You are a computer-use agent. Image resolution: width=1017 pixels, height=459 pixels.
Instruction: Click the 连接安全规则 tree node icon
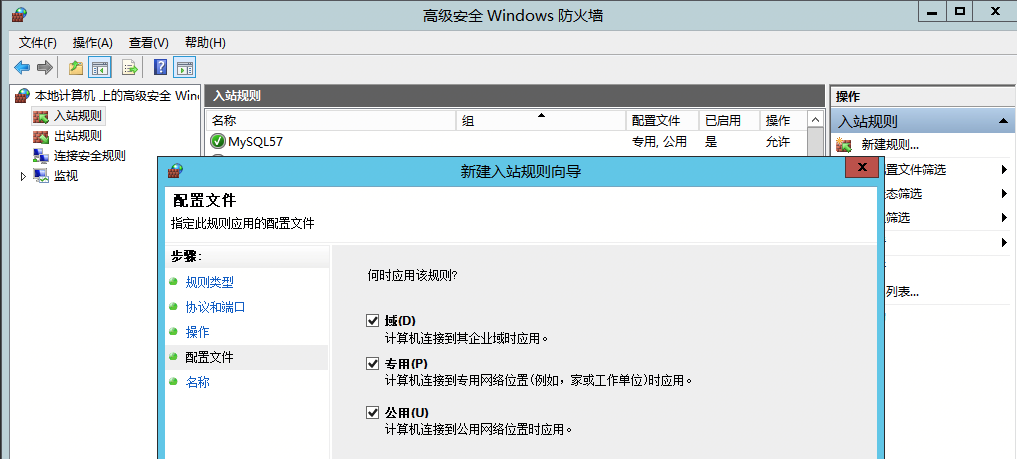[41, 156]
